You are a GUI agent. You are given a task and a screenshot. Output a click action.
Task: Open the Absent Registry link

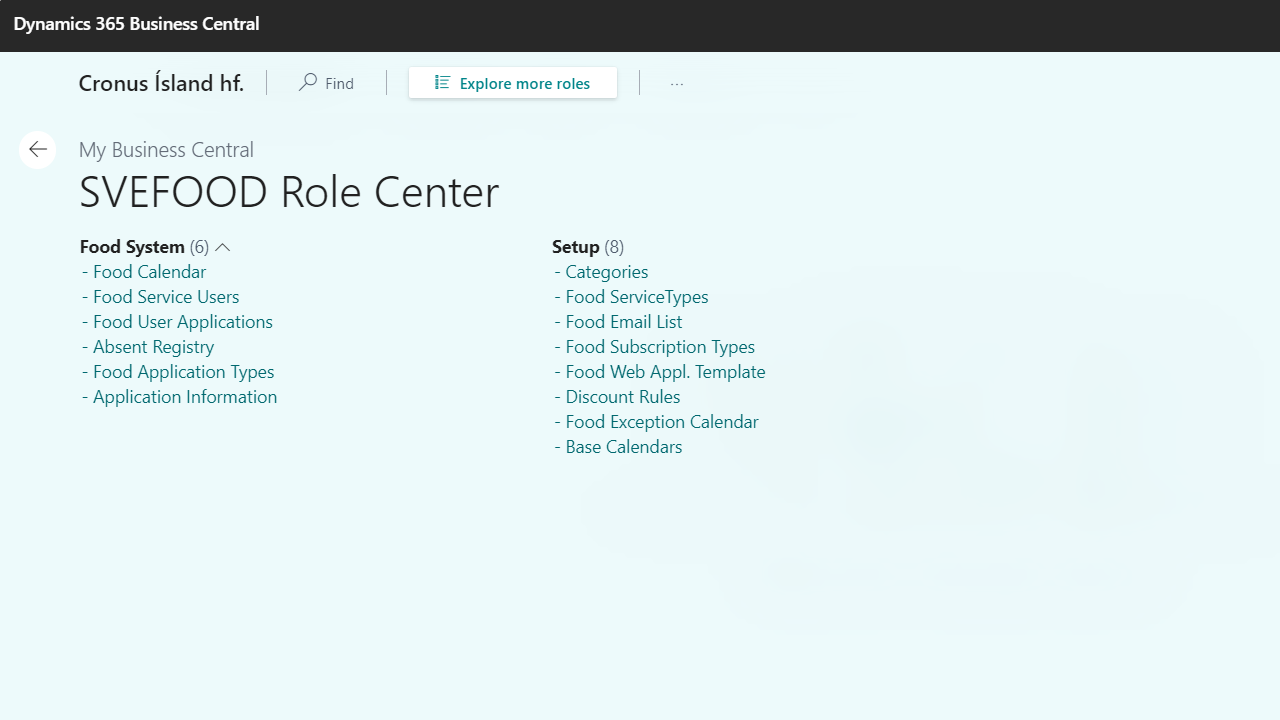[153, 347]
